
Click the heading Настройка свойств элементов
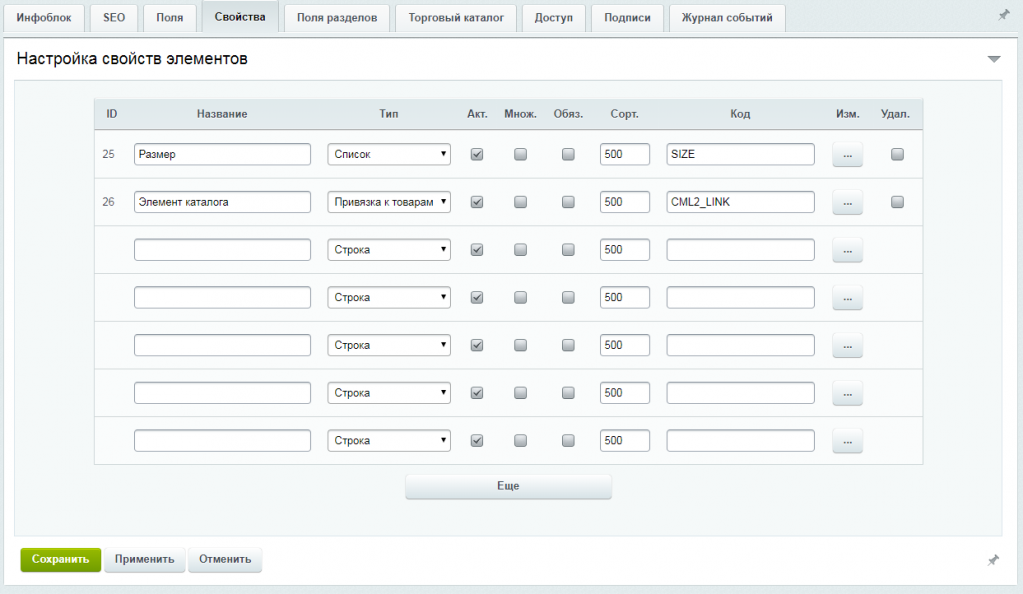132,59
